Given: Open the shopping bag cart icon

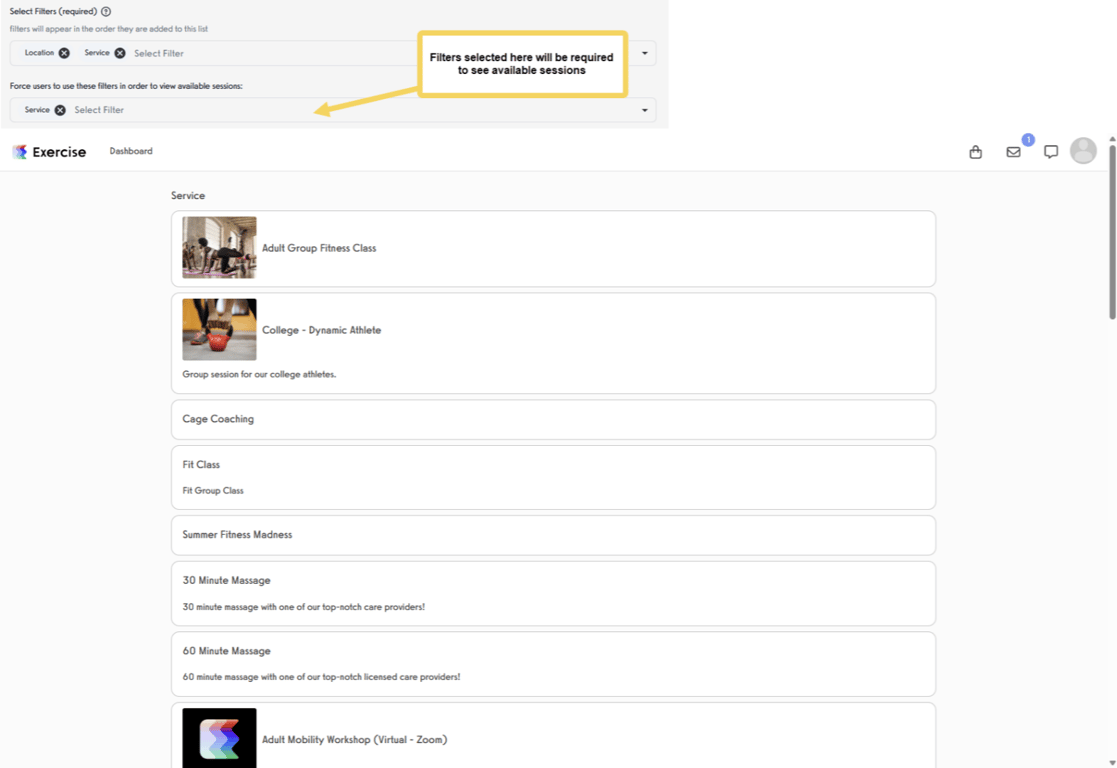Looking at the screenshot, I should click(976, 152).
